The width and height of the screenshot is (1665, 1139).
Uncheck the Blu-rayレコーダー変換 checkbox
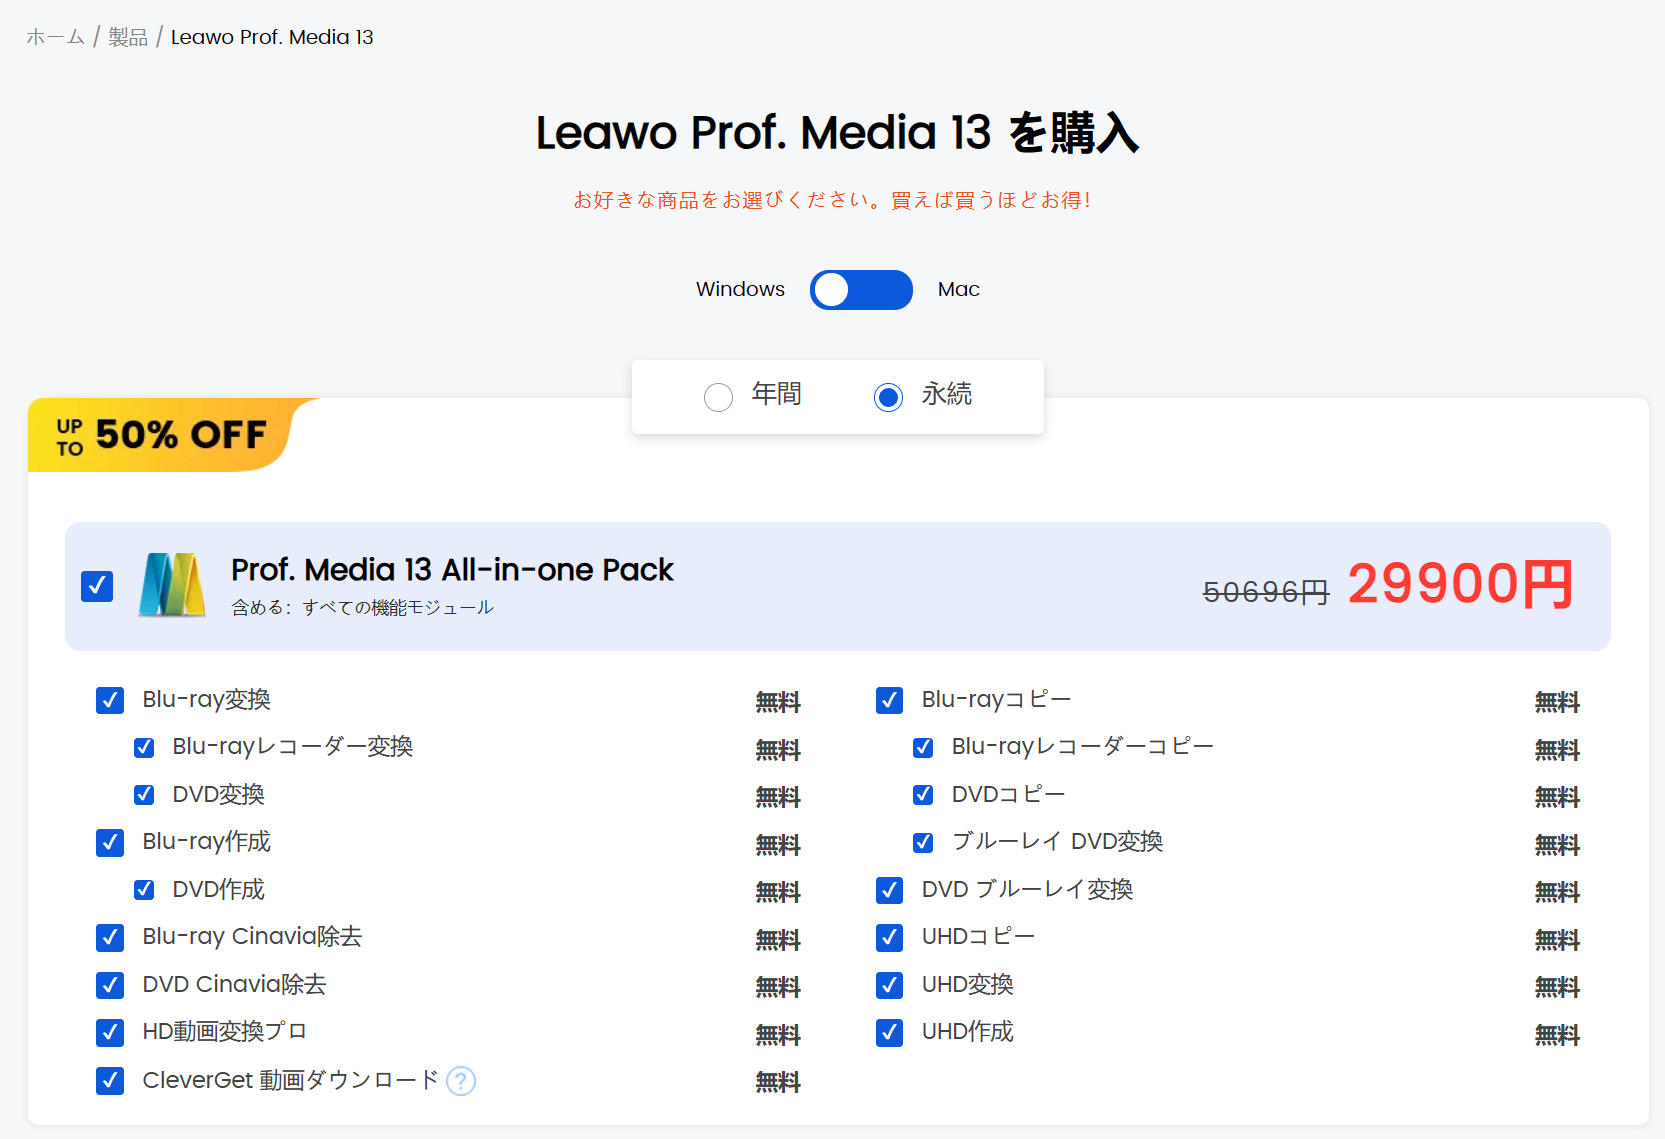pos(144,747)
